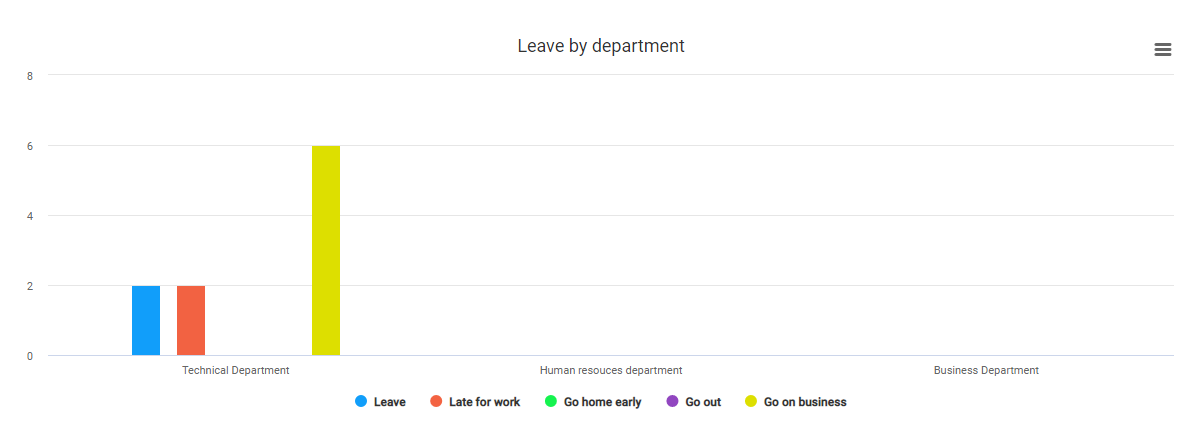Click the yellow Go on business legend circle
1201x447 pixels.
(x=751, y=402)
